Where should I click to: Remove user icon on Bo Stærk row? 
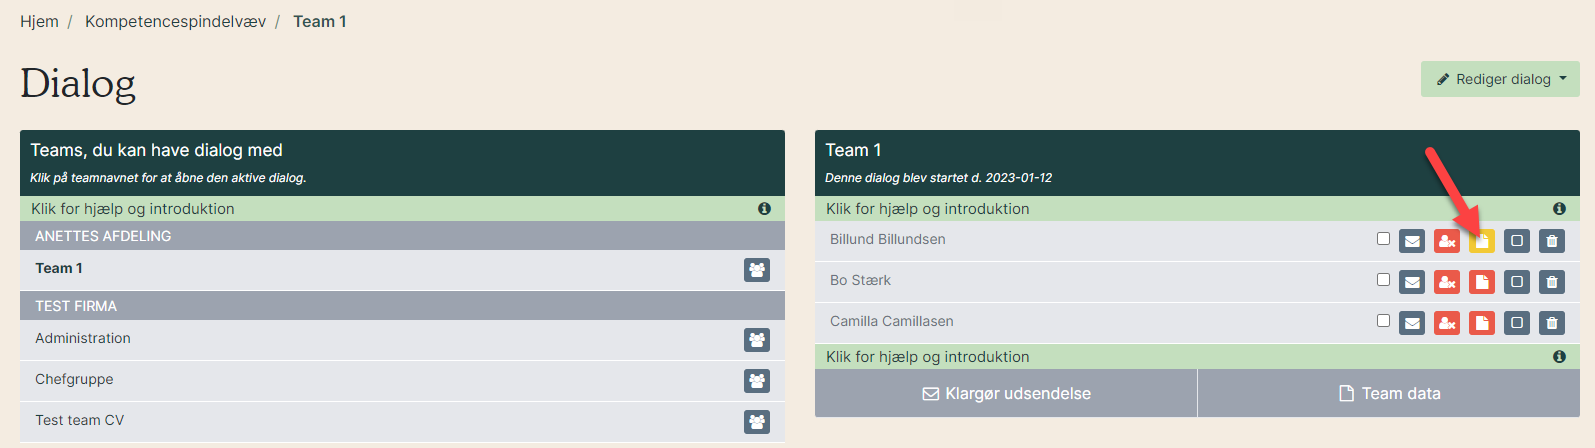click(x=1447, y=282)
